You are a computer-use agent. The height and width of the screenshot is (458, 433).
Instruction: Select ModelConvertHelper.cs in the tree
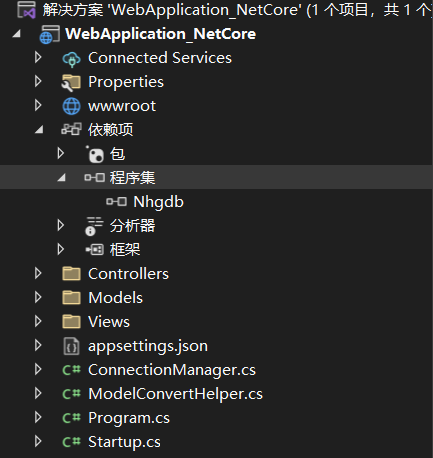[x=175, y=394]
